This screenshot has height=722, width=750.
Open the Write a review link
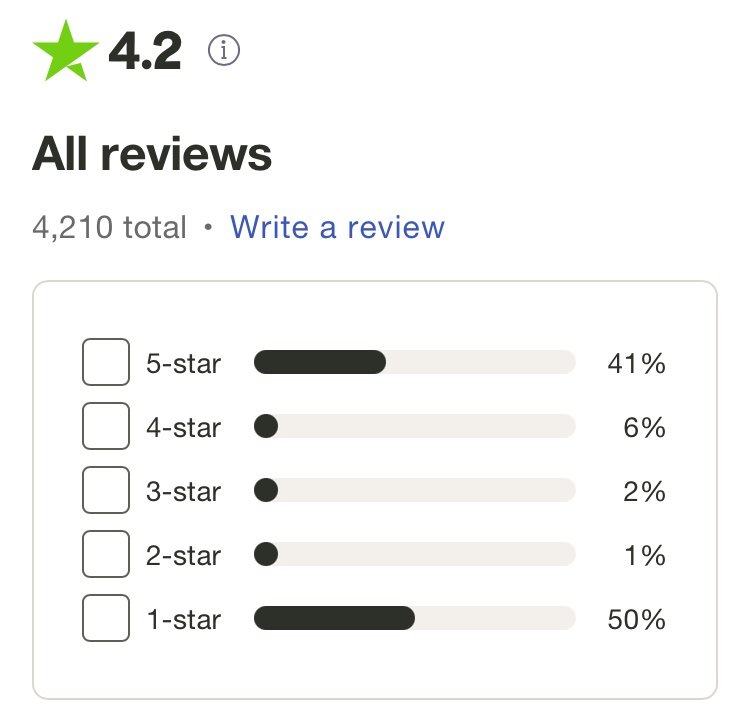coord(337,227)
